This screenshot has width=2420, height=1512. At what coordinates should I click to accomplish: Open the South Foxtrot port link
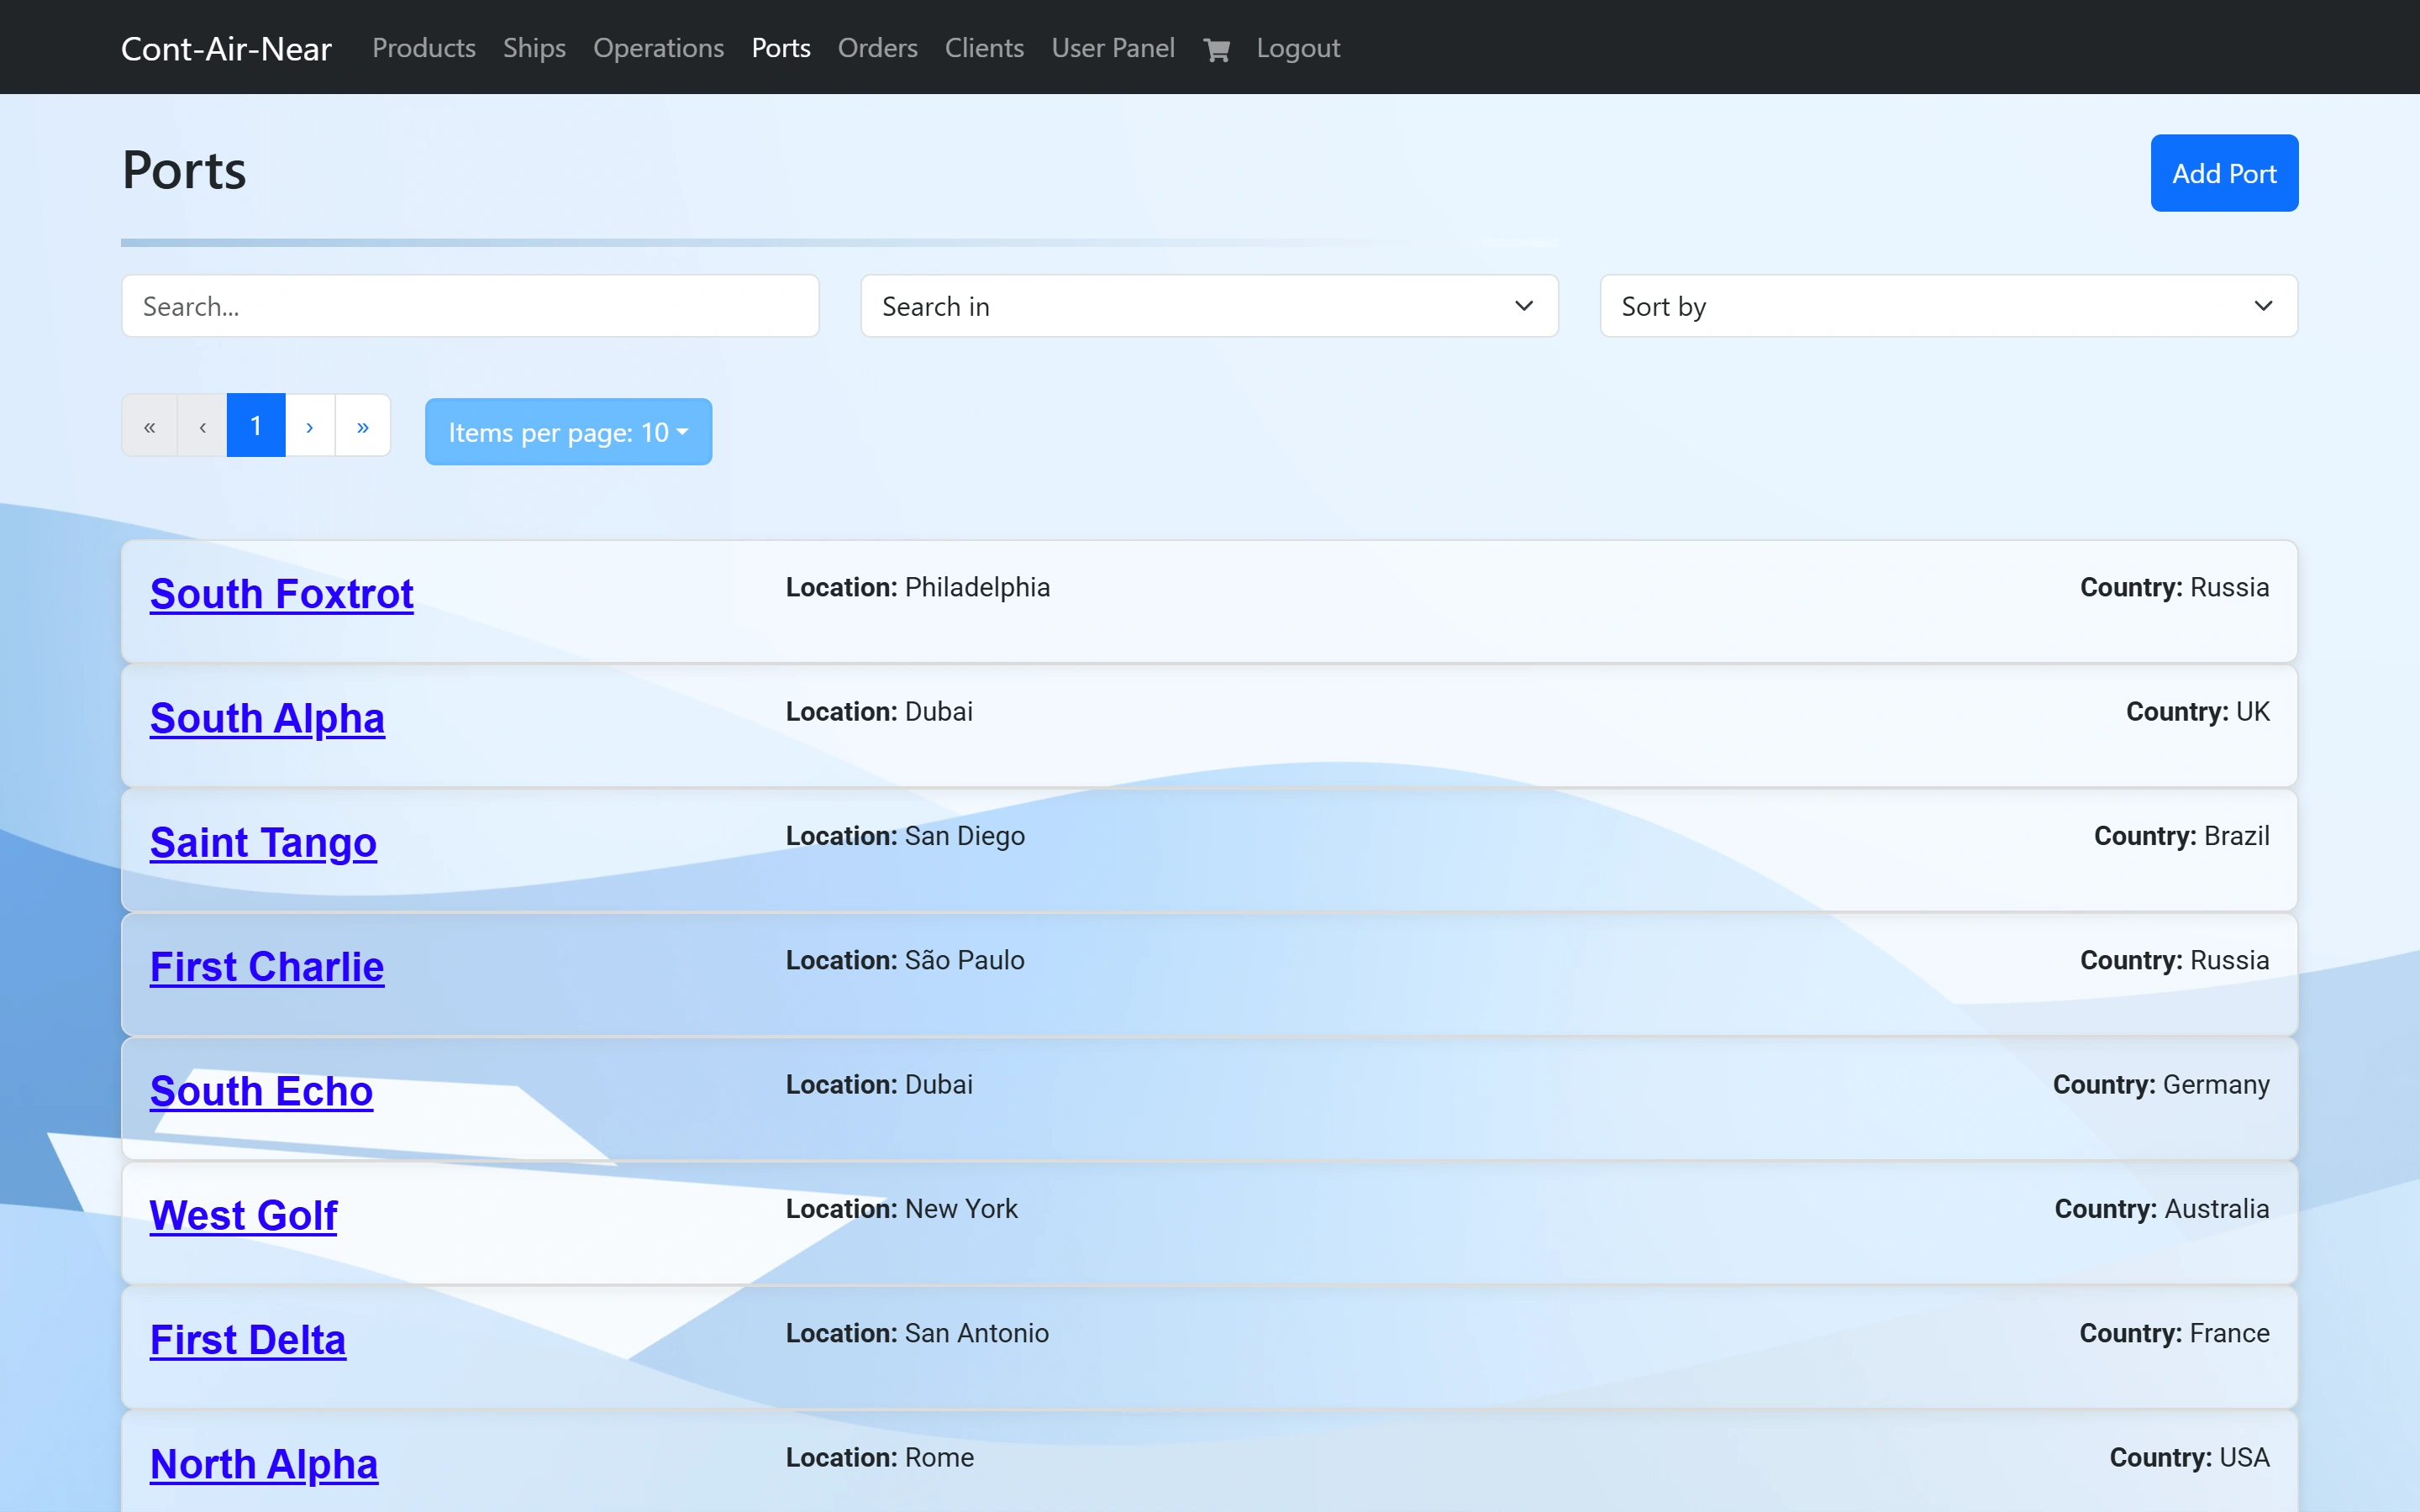tap(281, 594)
